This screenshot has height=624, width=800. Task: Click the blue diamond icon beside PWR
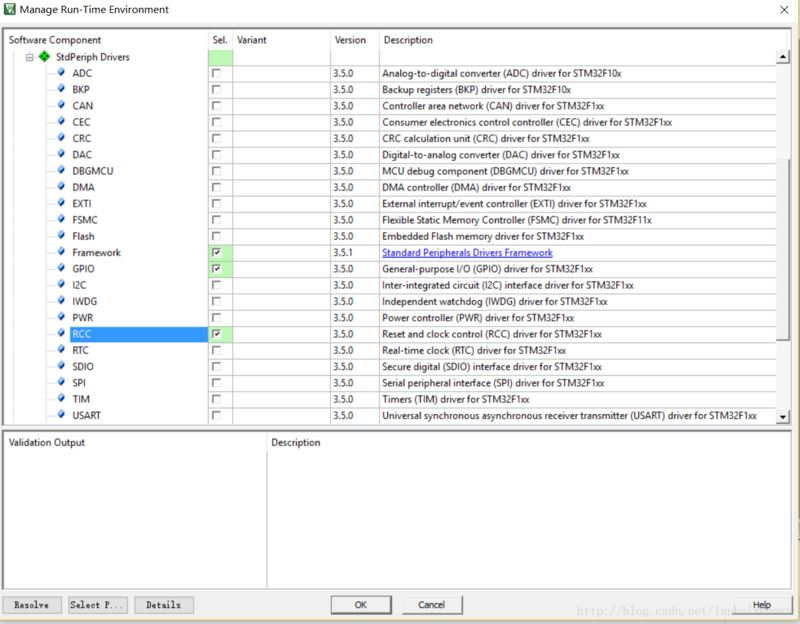[x=61, y=317]
